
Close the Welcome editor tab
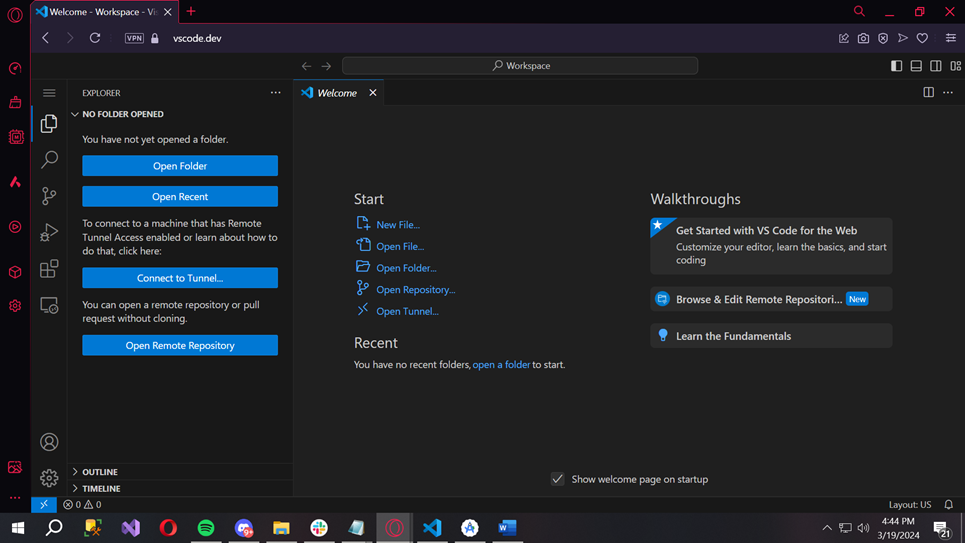coord(373,93)
